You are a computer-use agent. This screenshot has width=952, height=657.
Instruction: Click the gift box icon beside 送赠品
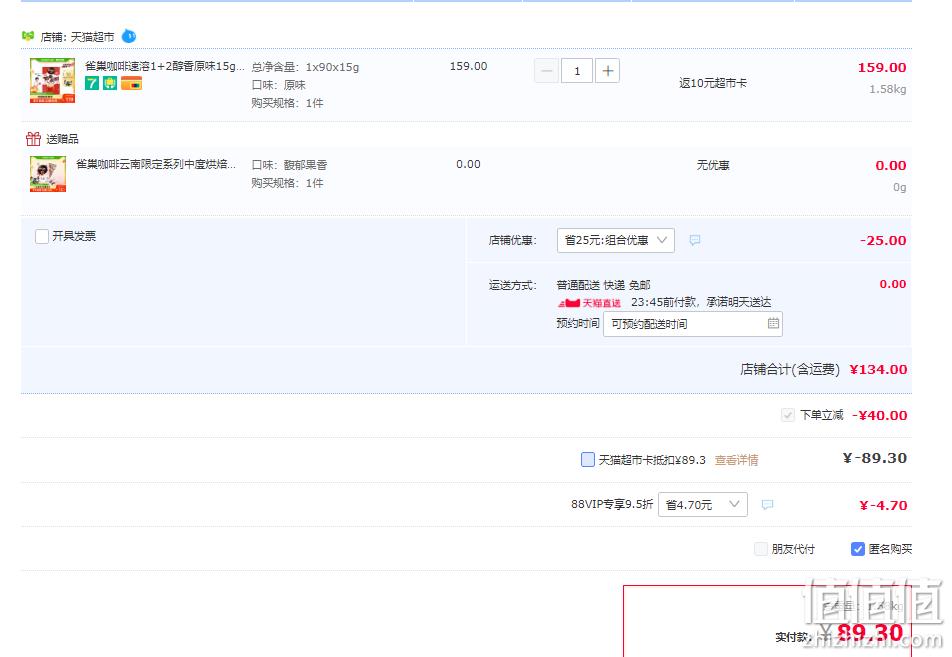tap(33, 139)
